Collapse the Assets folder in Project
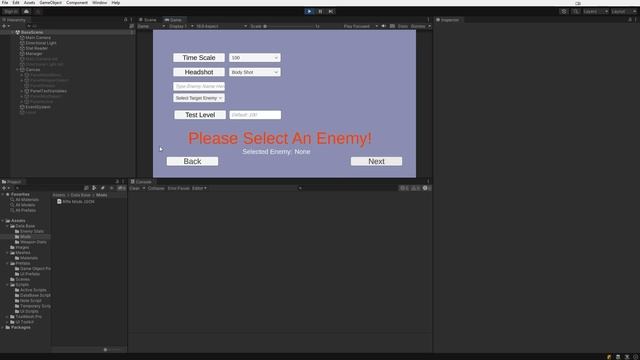 tap(3, 221)
